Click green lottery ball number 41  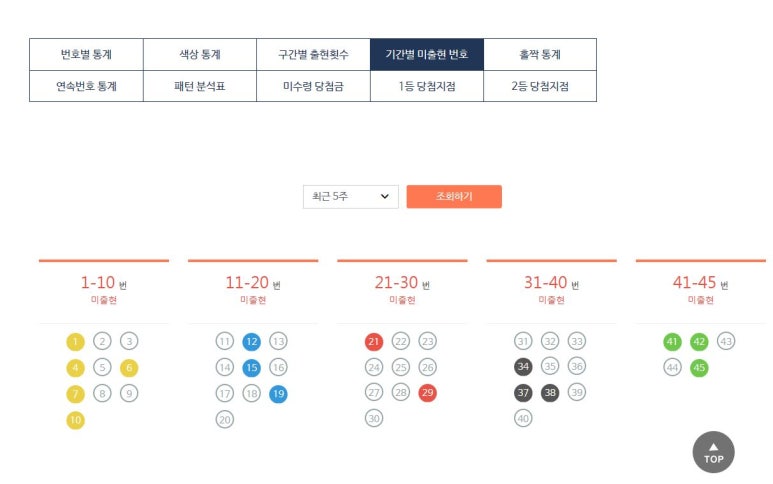672,341
